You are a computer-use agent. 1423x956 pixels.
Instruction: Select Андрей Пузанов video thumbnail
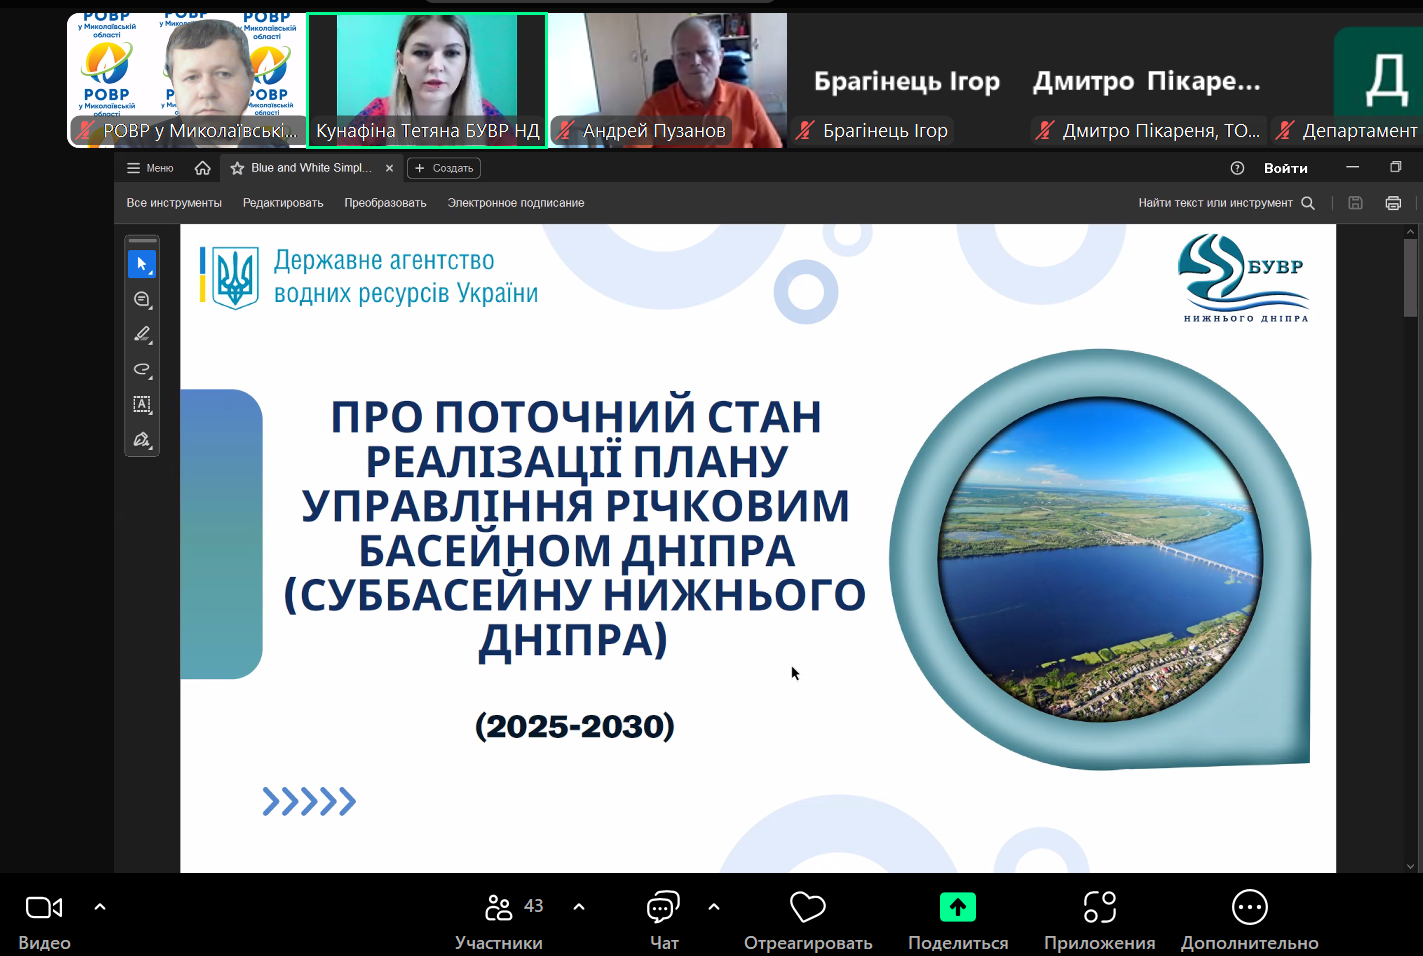coord(668,80)
